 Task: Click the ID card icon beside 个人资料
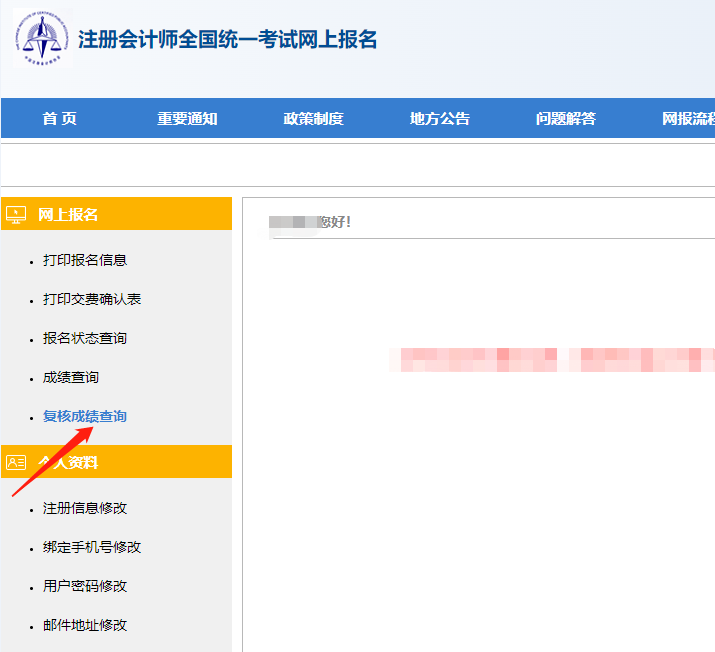pos(16,462)
